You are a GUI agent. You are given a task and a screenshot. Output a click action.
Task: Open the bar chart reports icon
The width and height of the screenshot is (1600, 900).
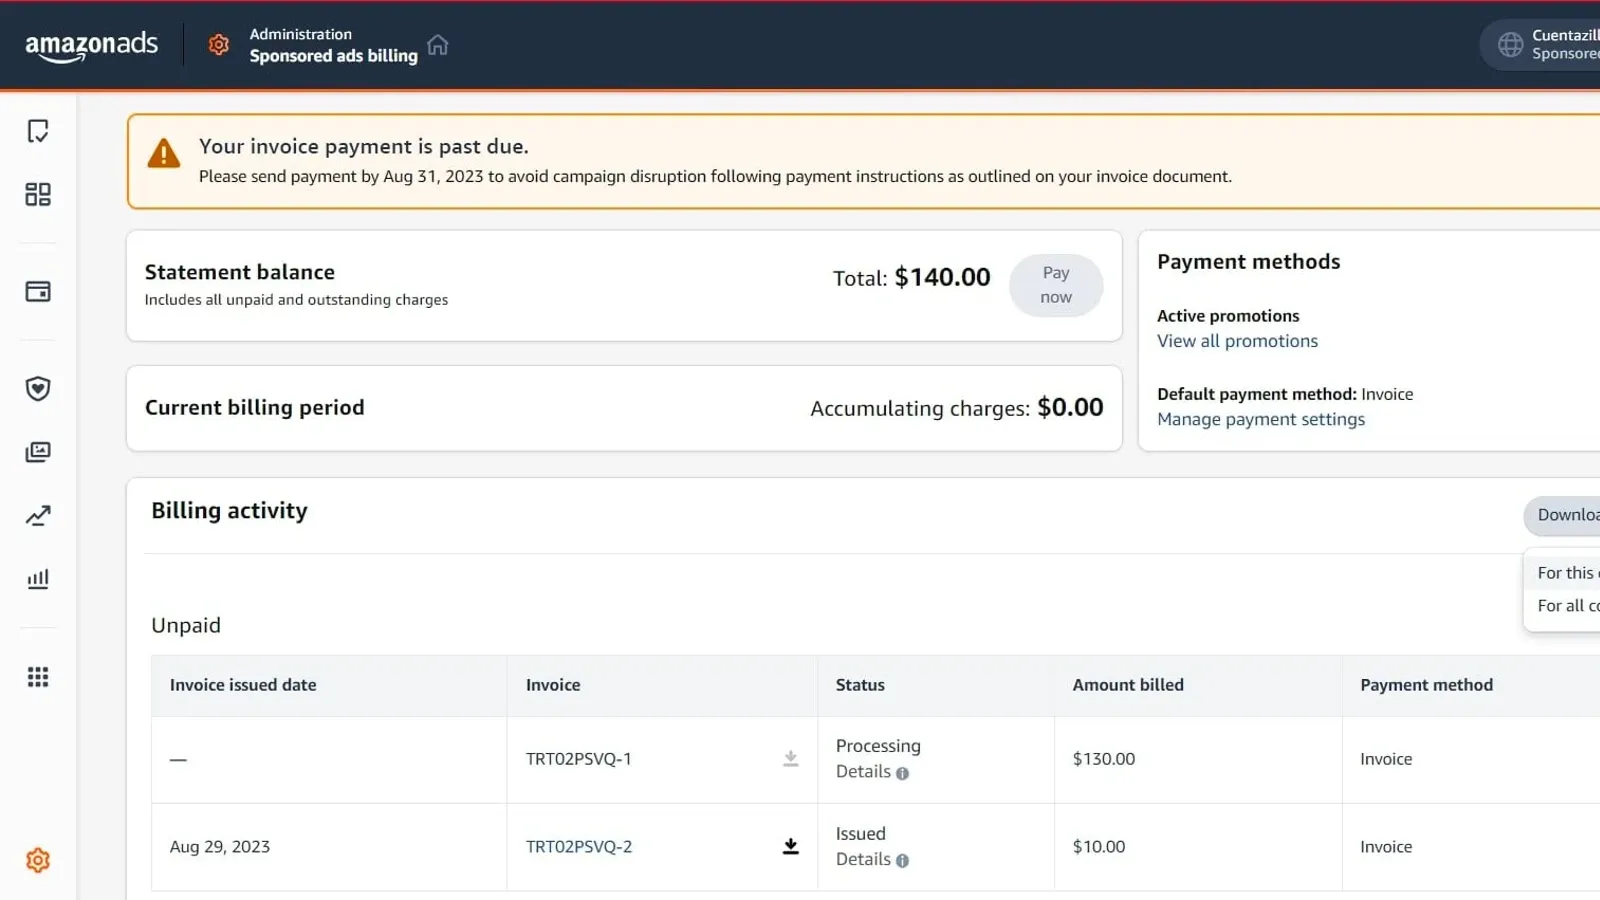click(x=37, y=578)
